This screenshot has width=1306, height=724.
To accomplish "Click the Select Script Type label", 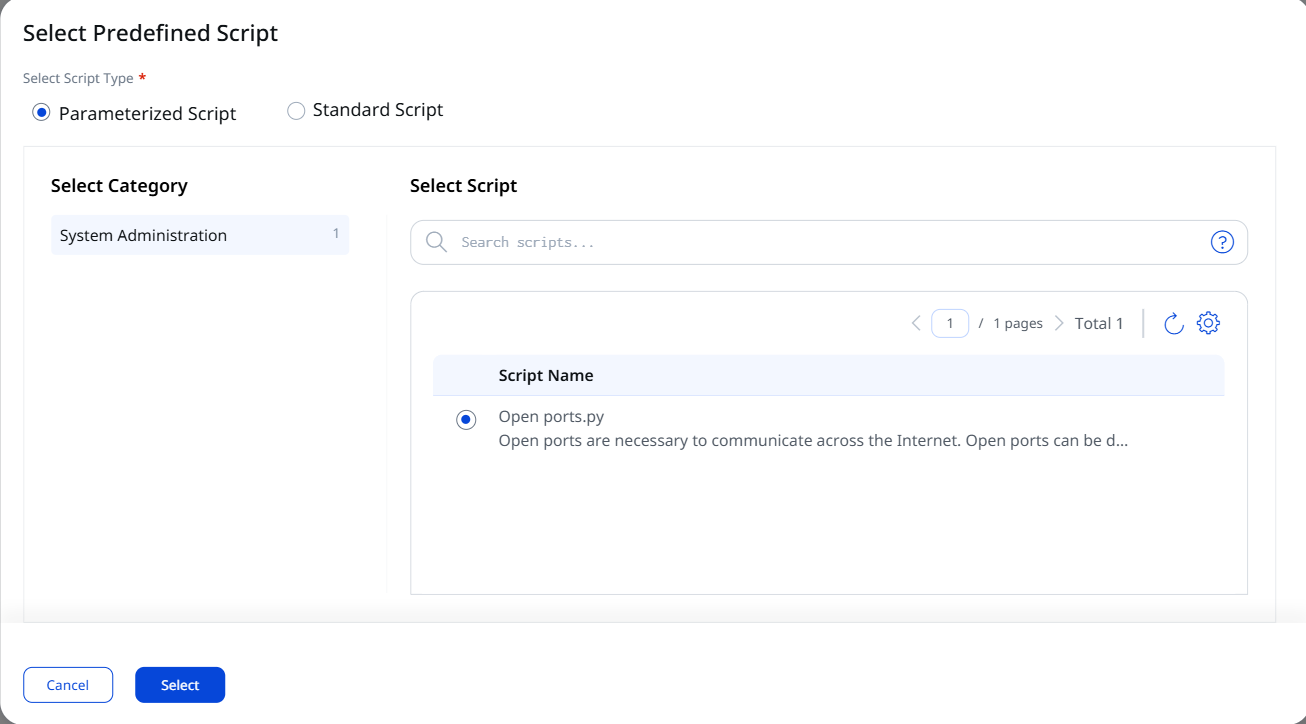I will click(x=78, y=78).
